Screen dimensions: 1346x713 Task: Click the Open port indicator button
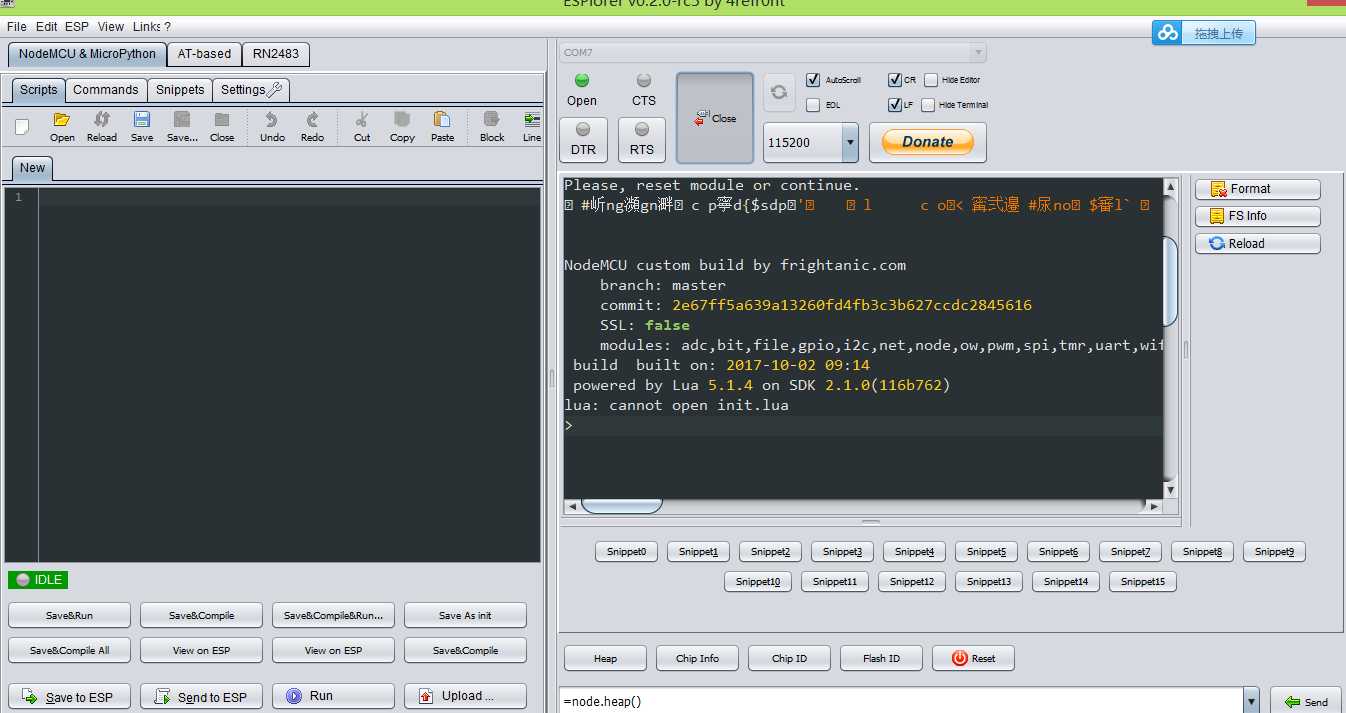pyautogui.click(x=582, y=89)
